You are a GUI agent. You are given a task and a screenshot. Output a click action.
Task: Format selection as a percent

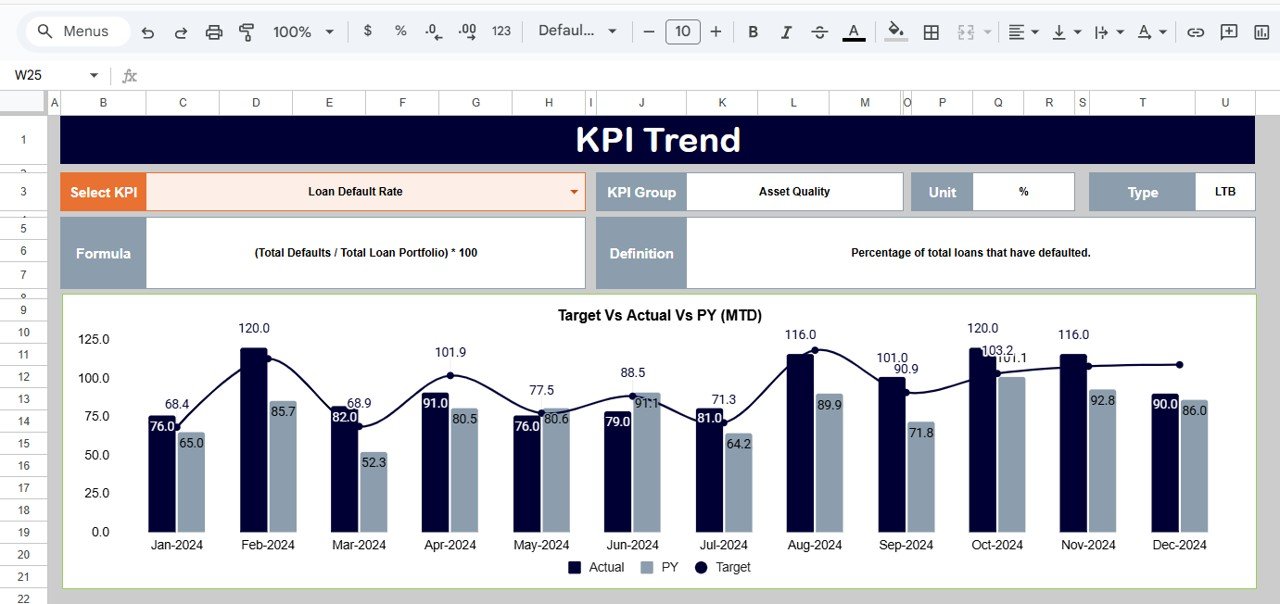[399, 31]
